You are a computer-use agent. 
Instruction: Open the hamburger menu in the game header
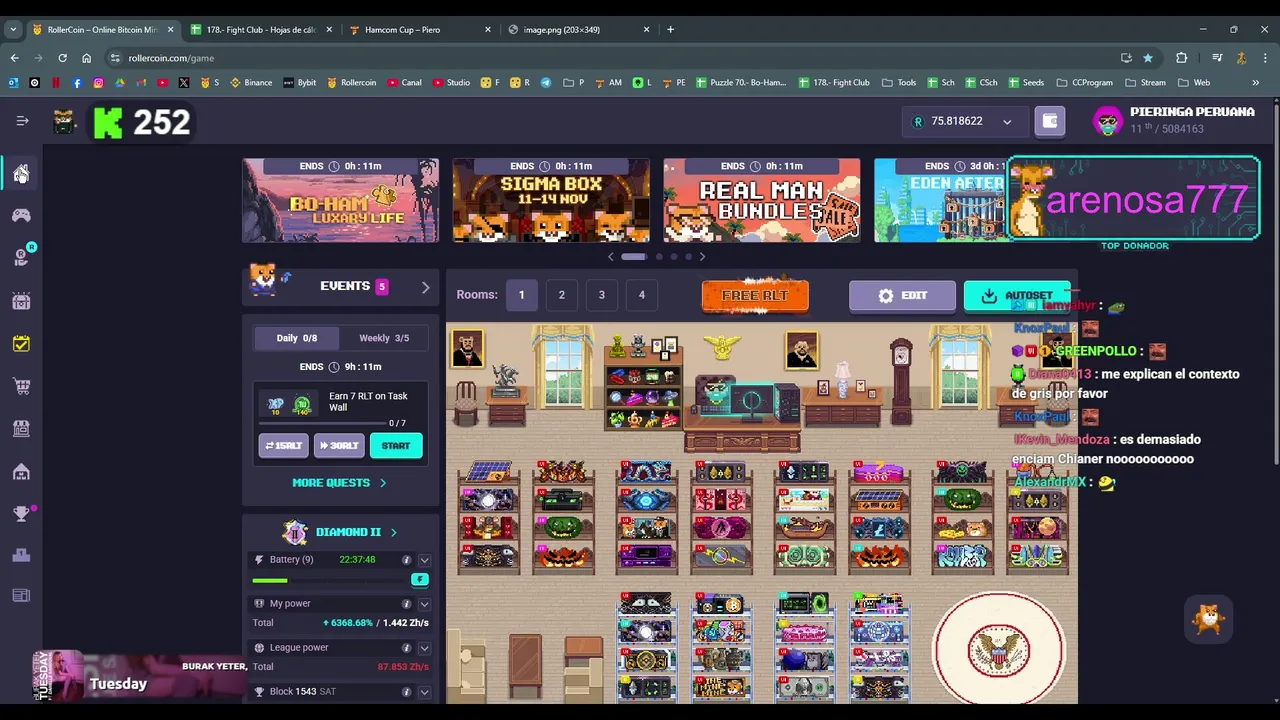[22, 121]
